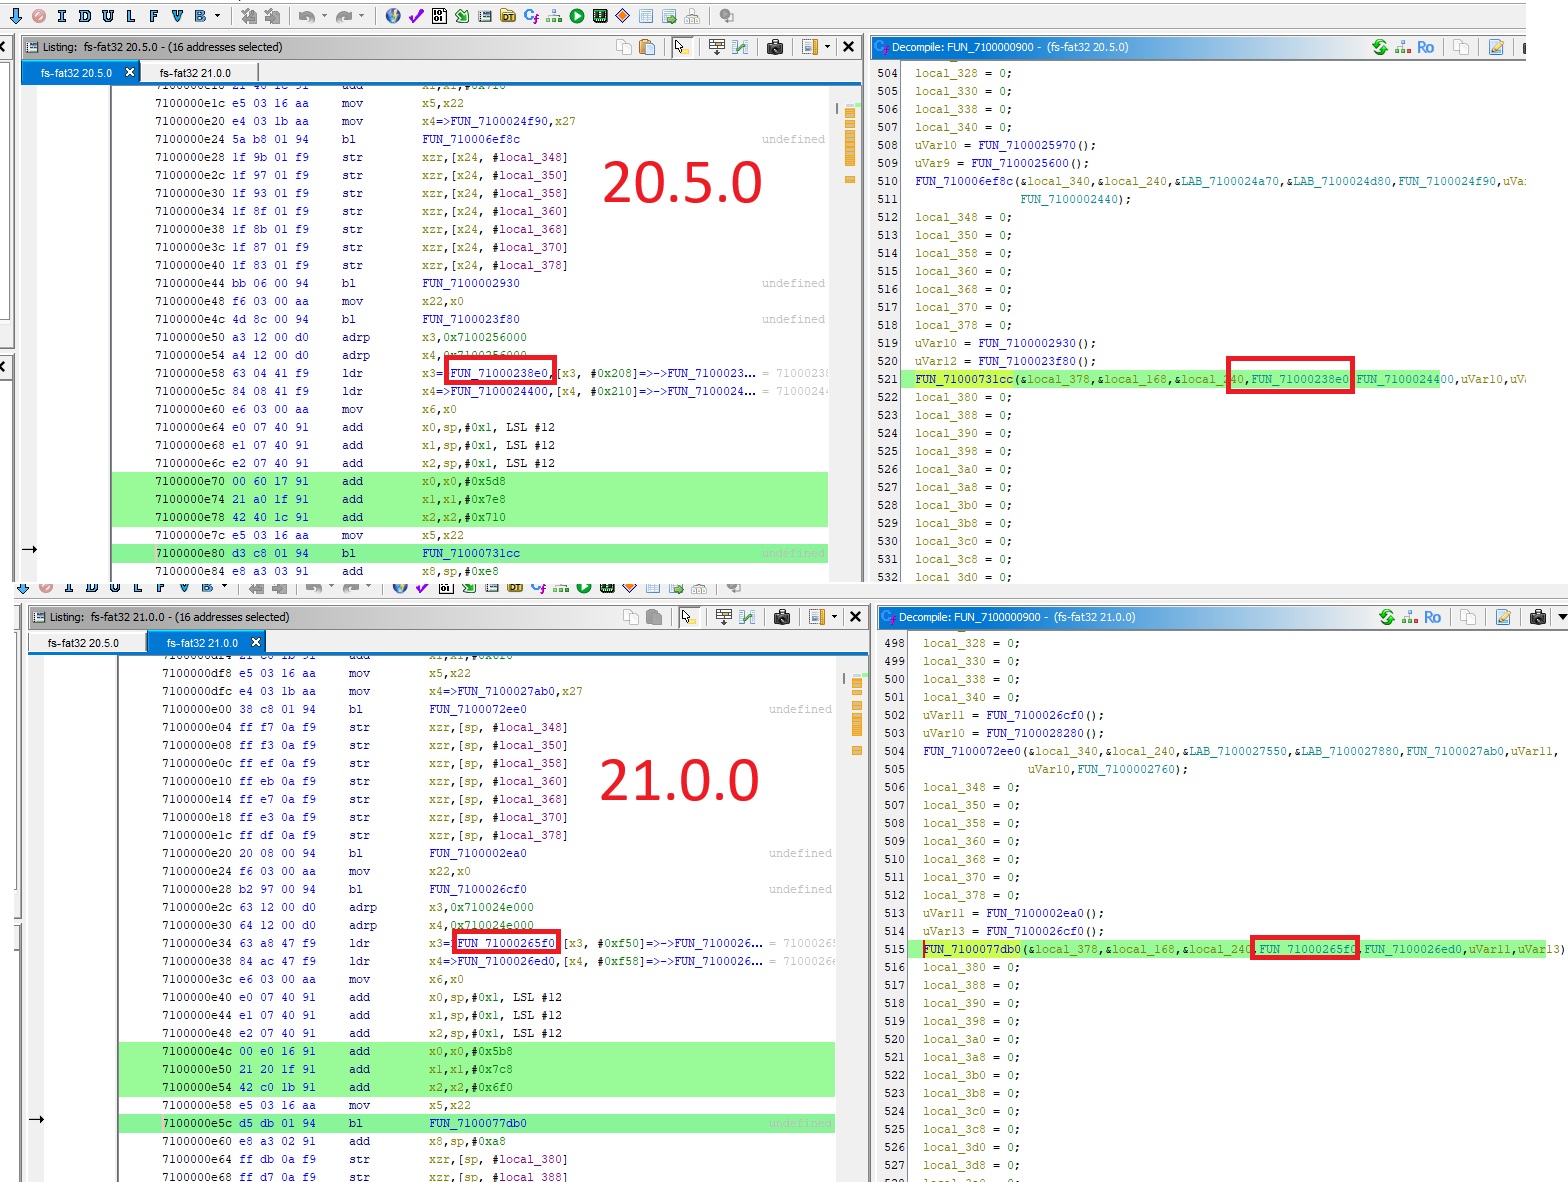Screen dimensions: 1568x1182
Task: Open the Undo history dropdown arrow in top toolbar
Action: click(324, 16)
